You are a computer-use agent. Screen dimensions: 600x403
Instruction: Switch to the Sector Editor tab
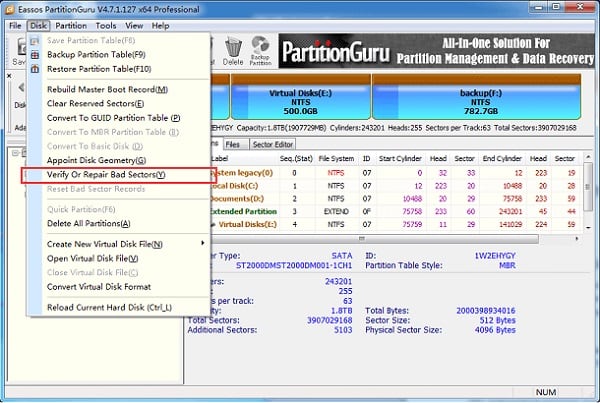(x=272, y=144)
